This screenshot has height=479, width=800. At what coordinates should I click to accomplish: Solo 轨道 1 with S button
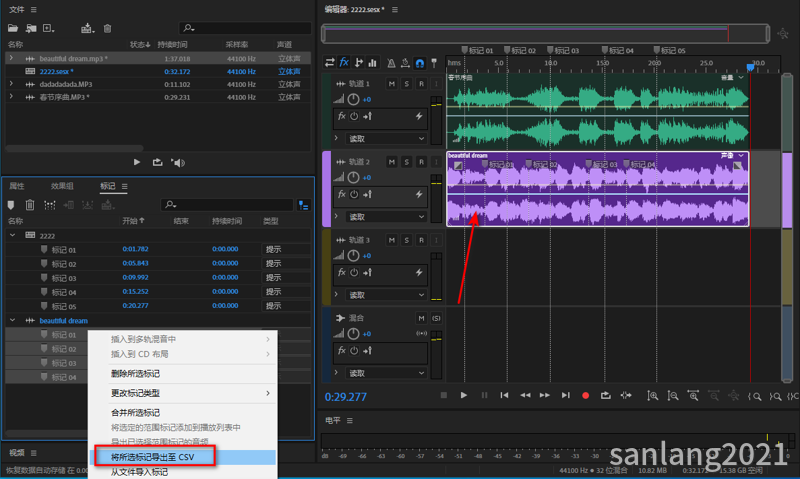(x=406, y=83)
